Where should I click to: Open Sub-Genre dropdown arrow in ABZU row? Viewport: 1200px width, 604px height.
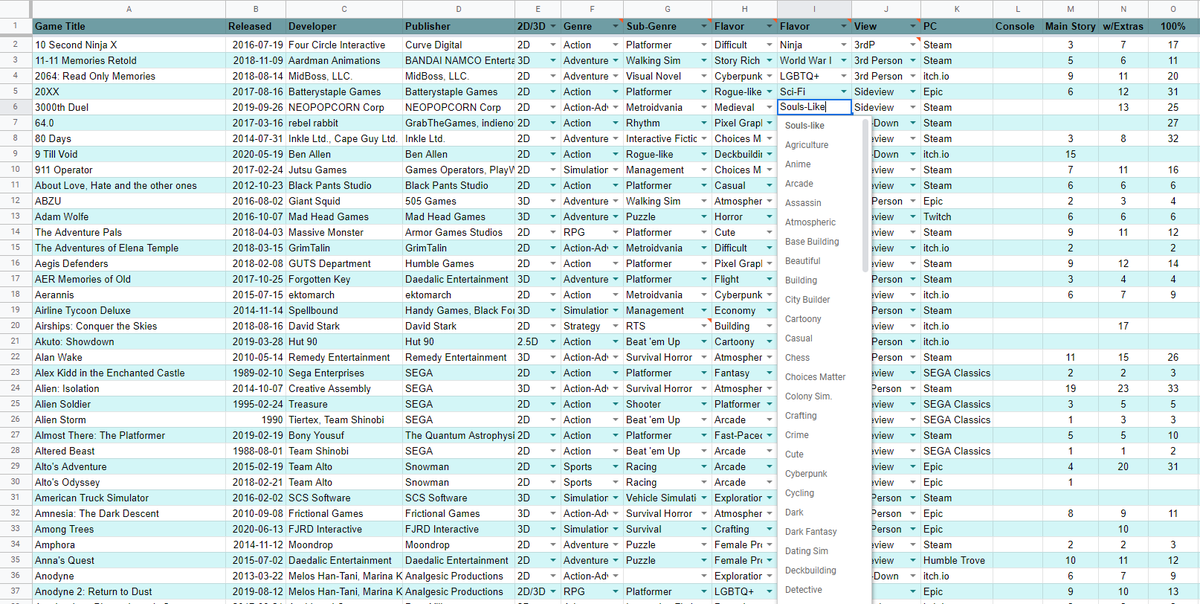pos(704,201)
